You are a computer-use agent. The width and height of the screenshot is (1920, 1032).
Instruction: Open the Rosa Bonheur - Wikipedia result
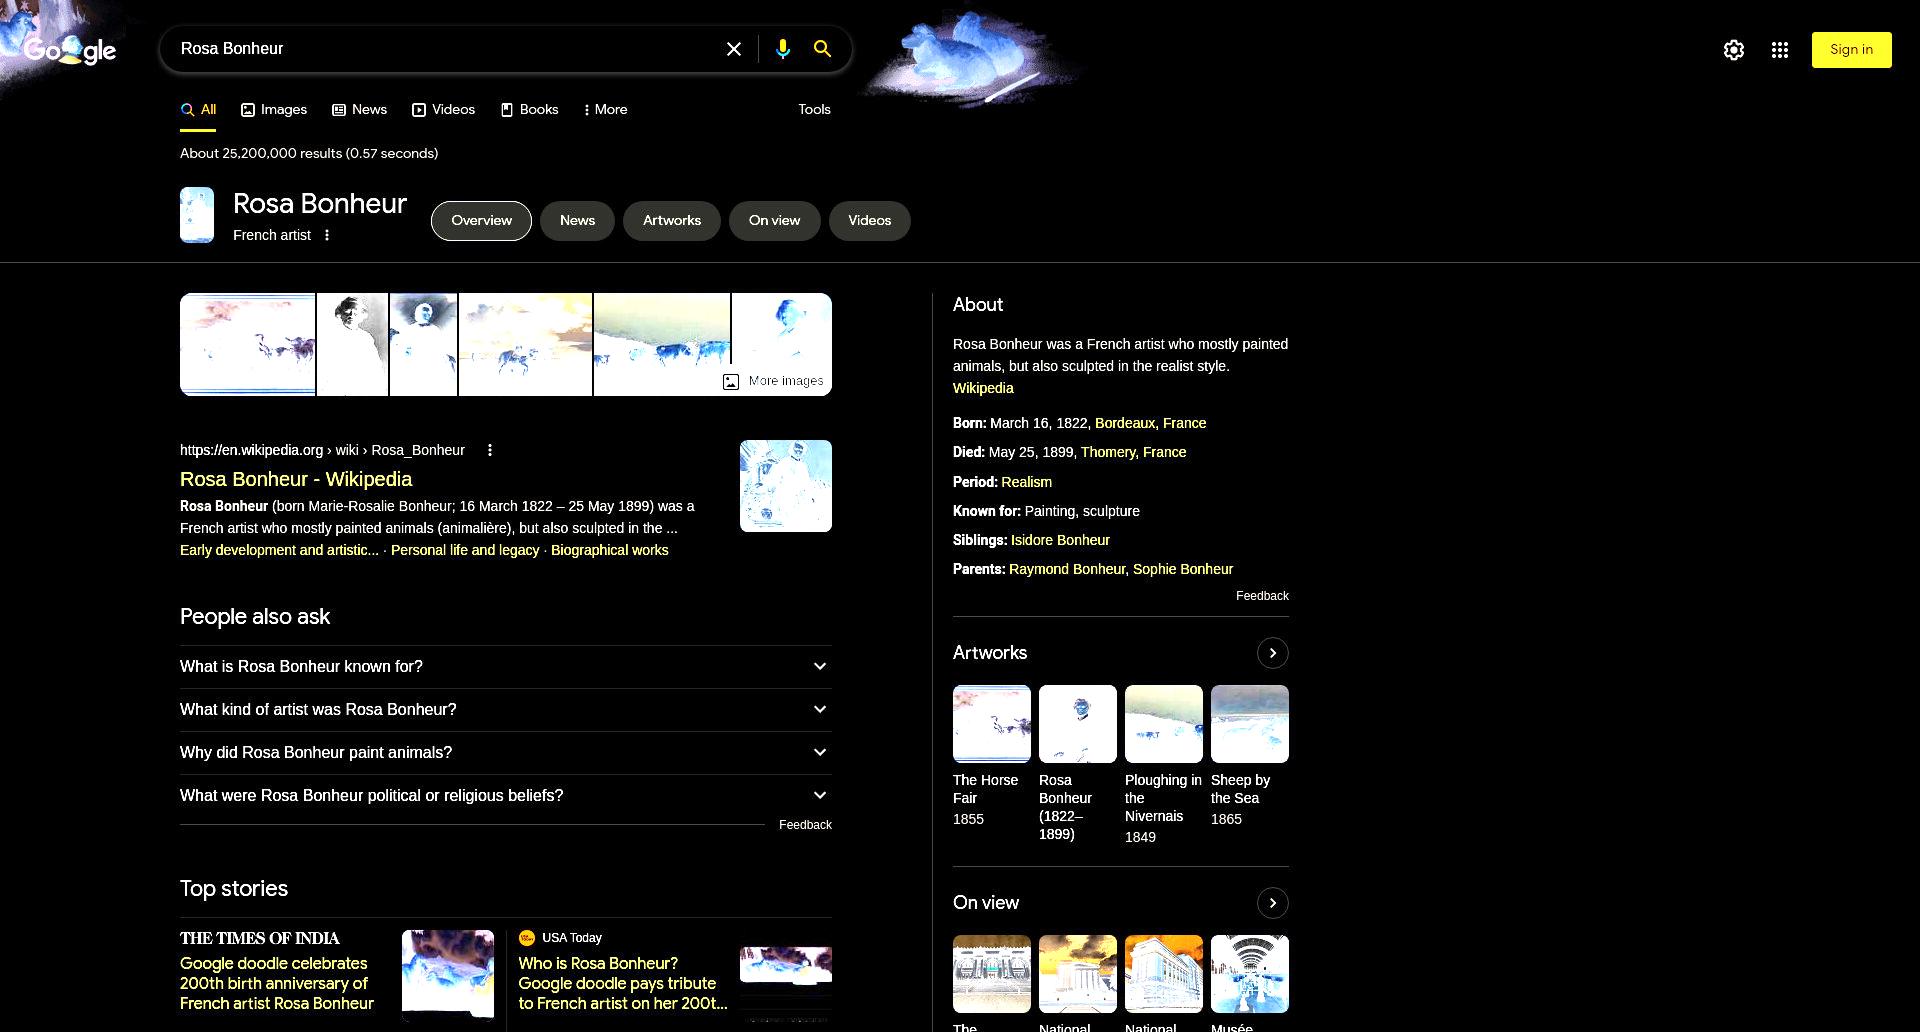click(x=296, y=480)
